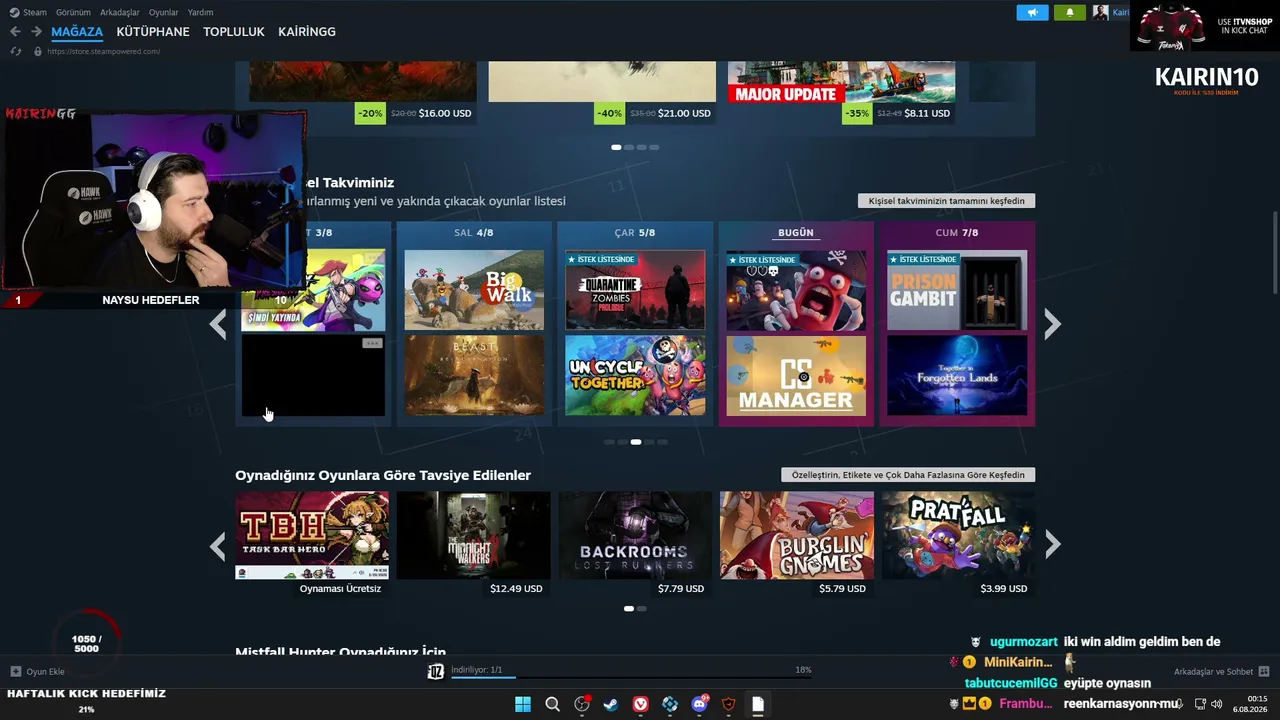Open the TBH Task Bar Hero game card

pyautogui.click(x=312, y=535)
